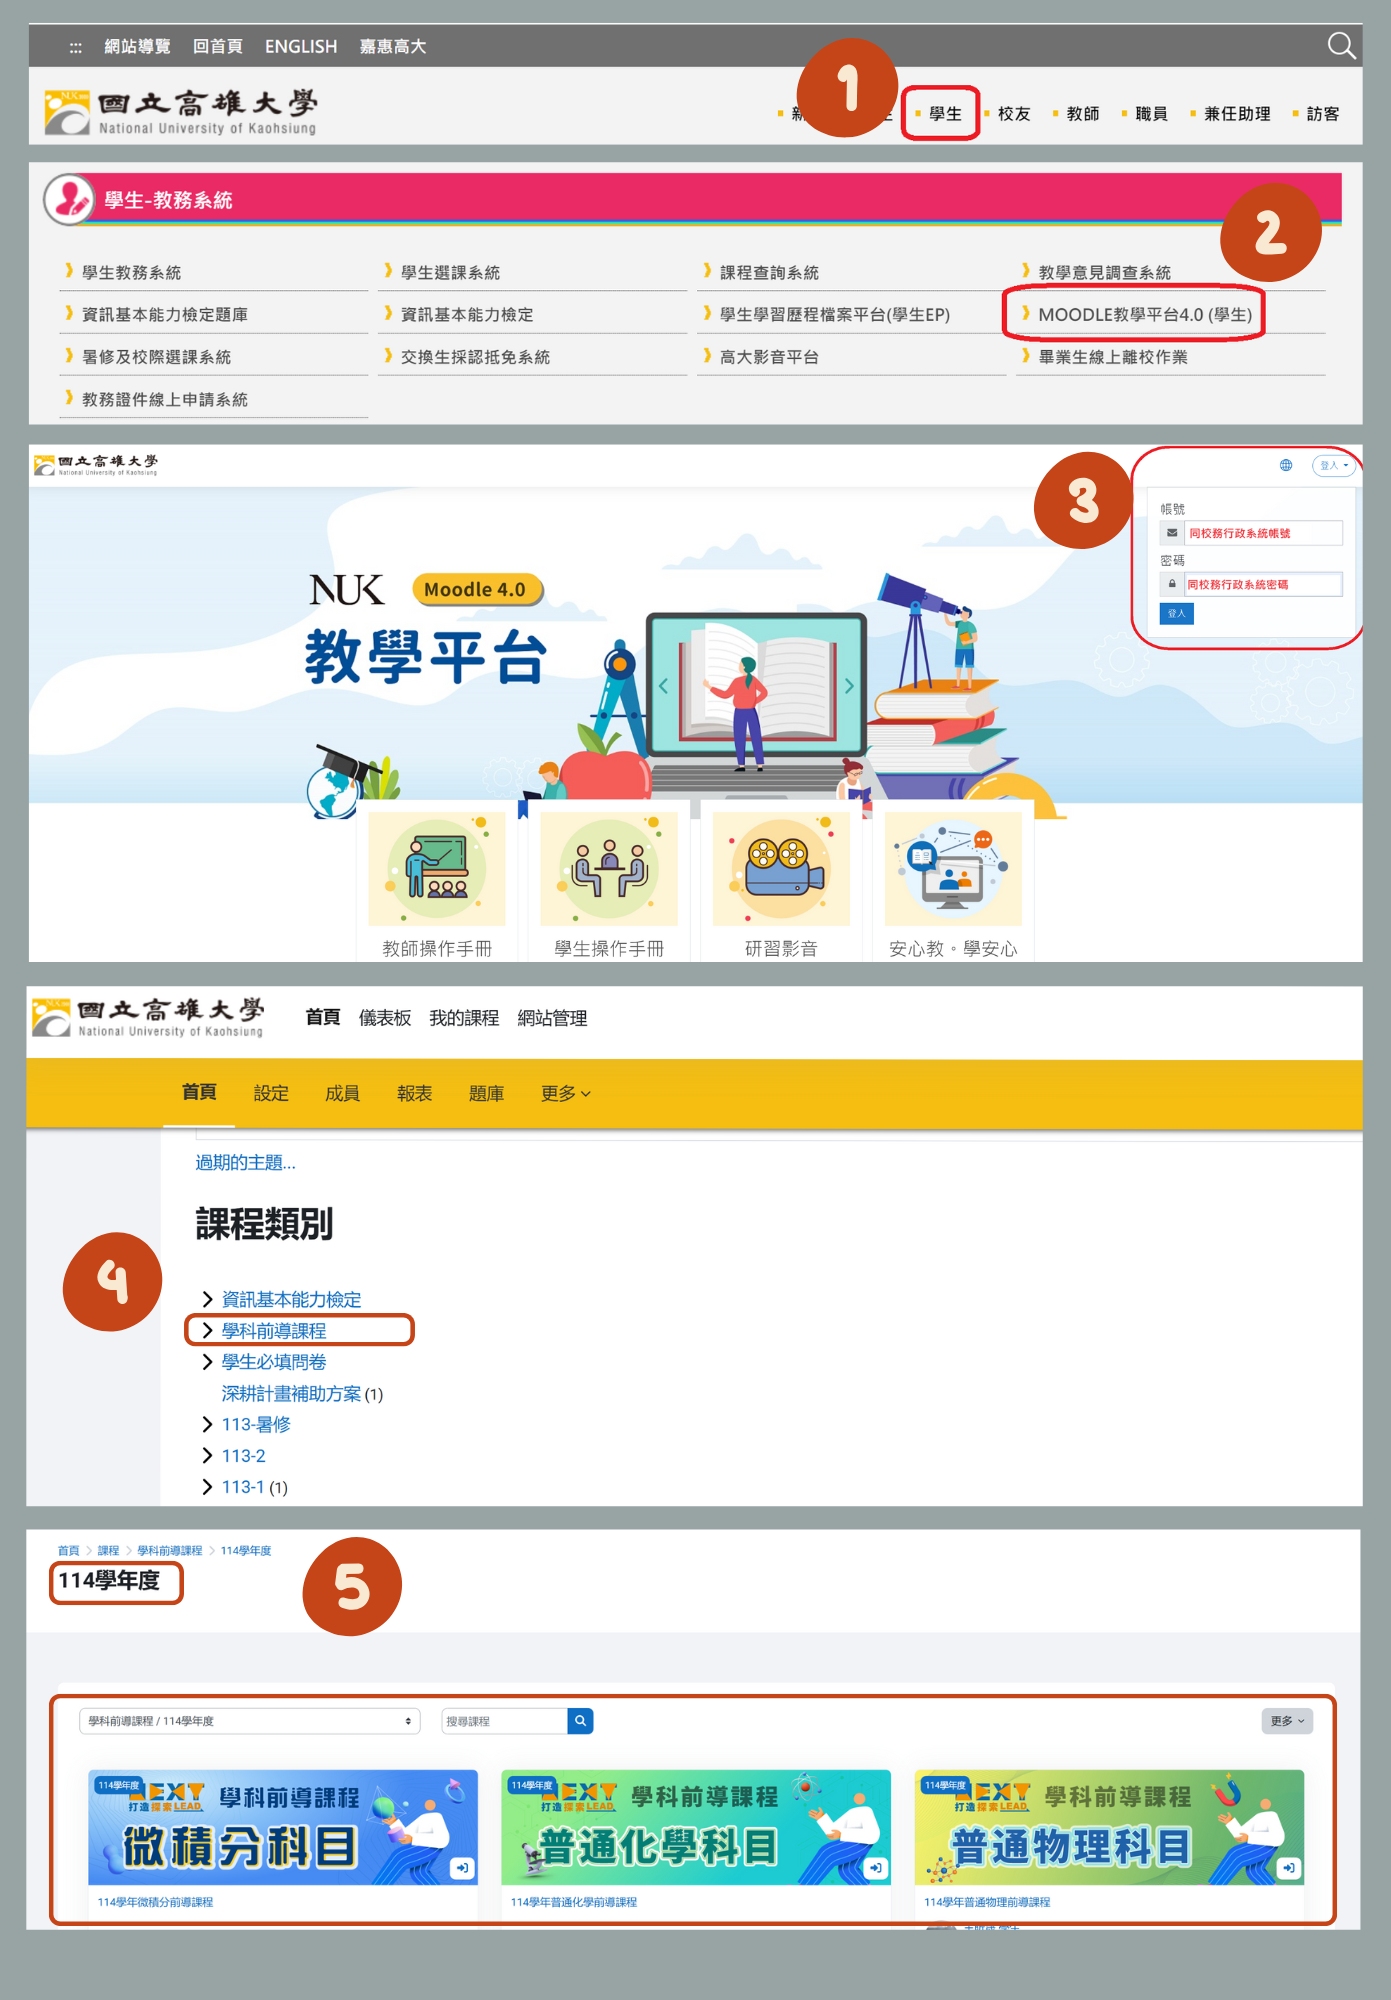
Task: Open 深耕計畫補助方案 category link
Action: pyautogui.click(x=291, y=1393)
